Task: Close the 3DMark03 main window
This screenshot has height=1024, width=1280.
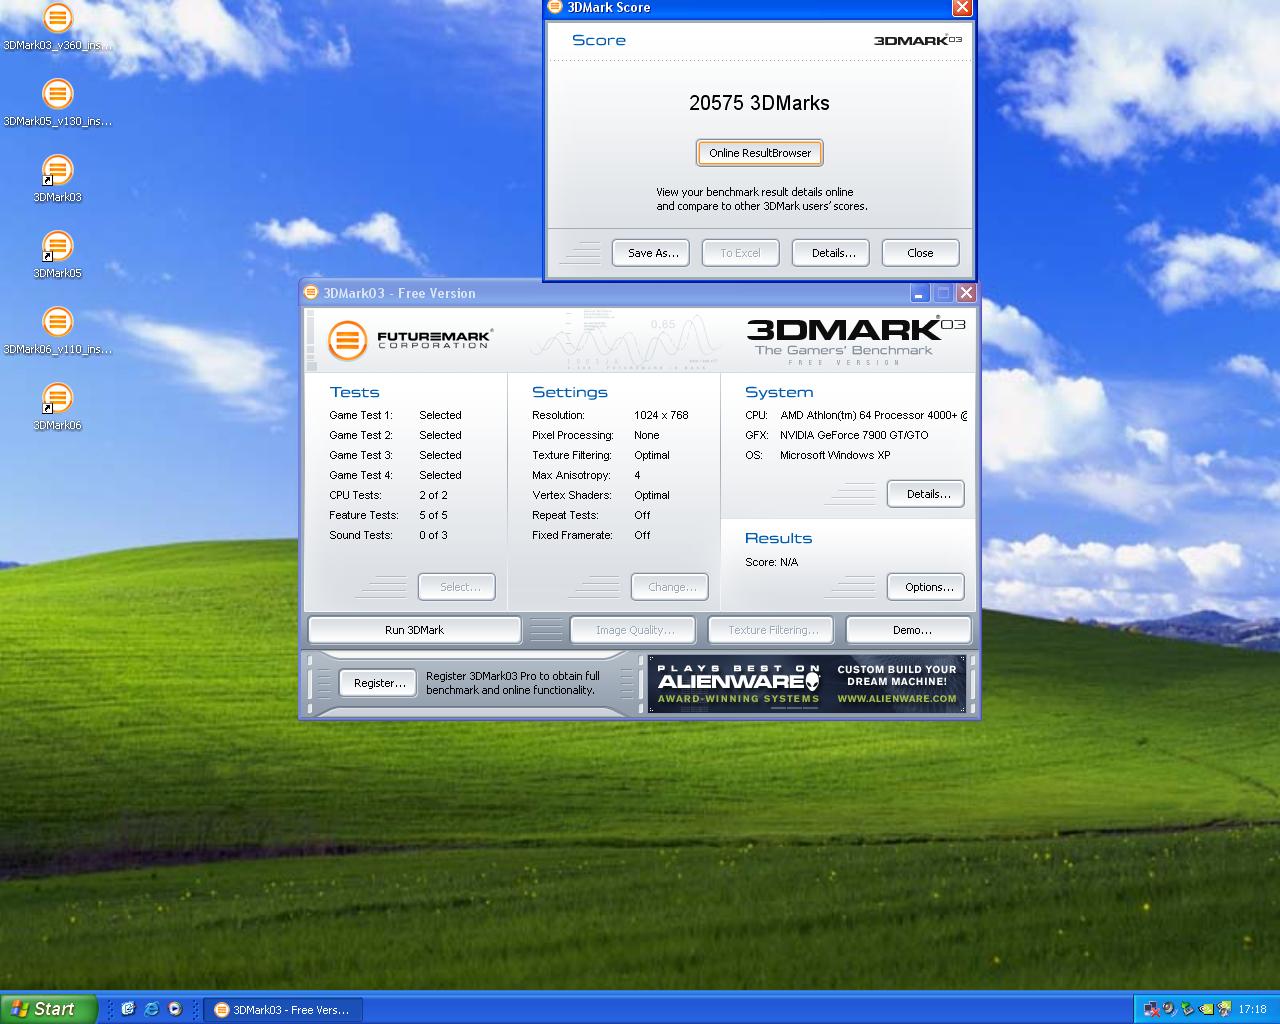Action: [966, 293]
